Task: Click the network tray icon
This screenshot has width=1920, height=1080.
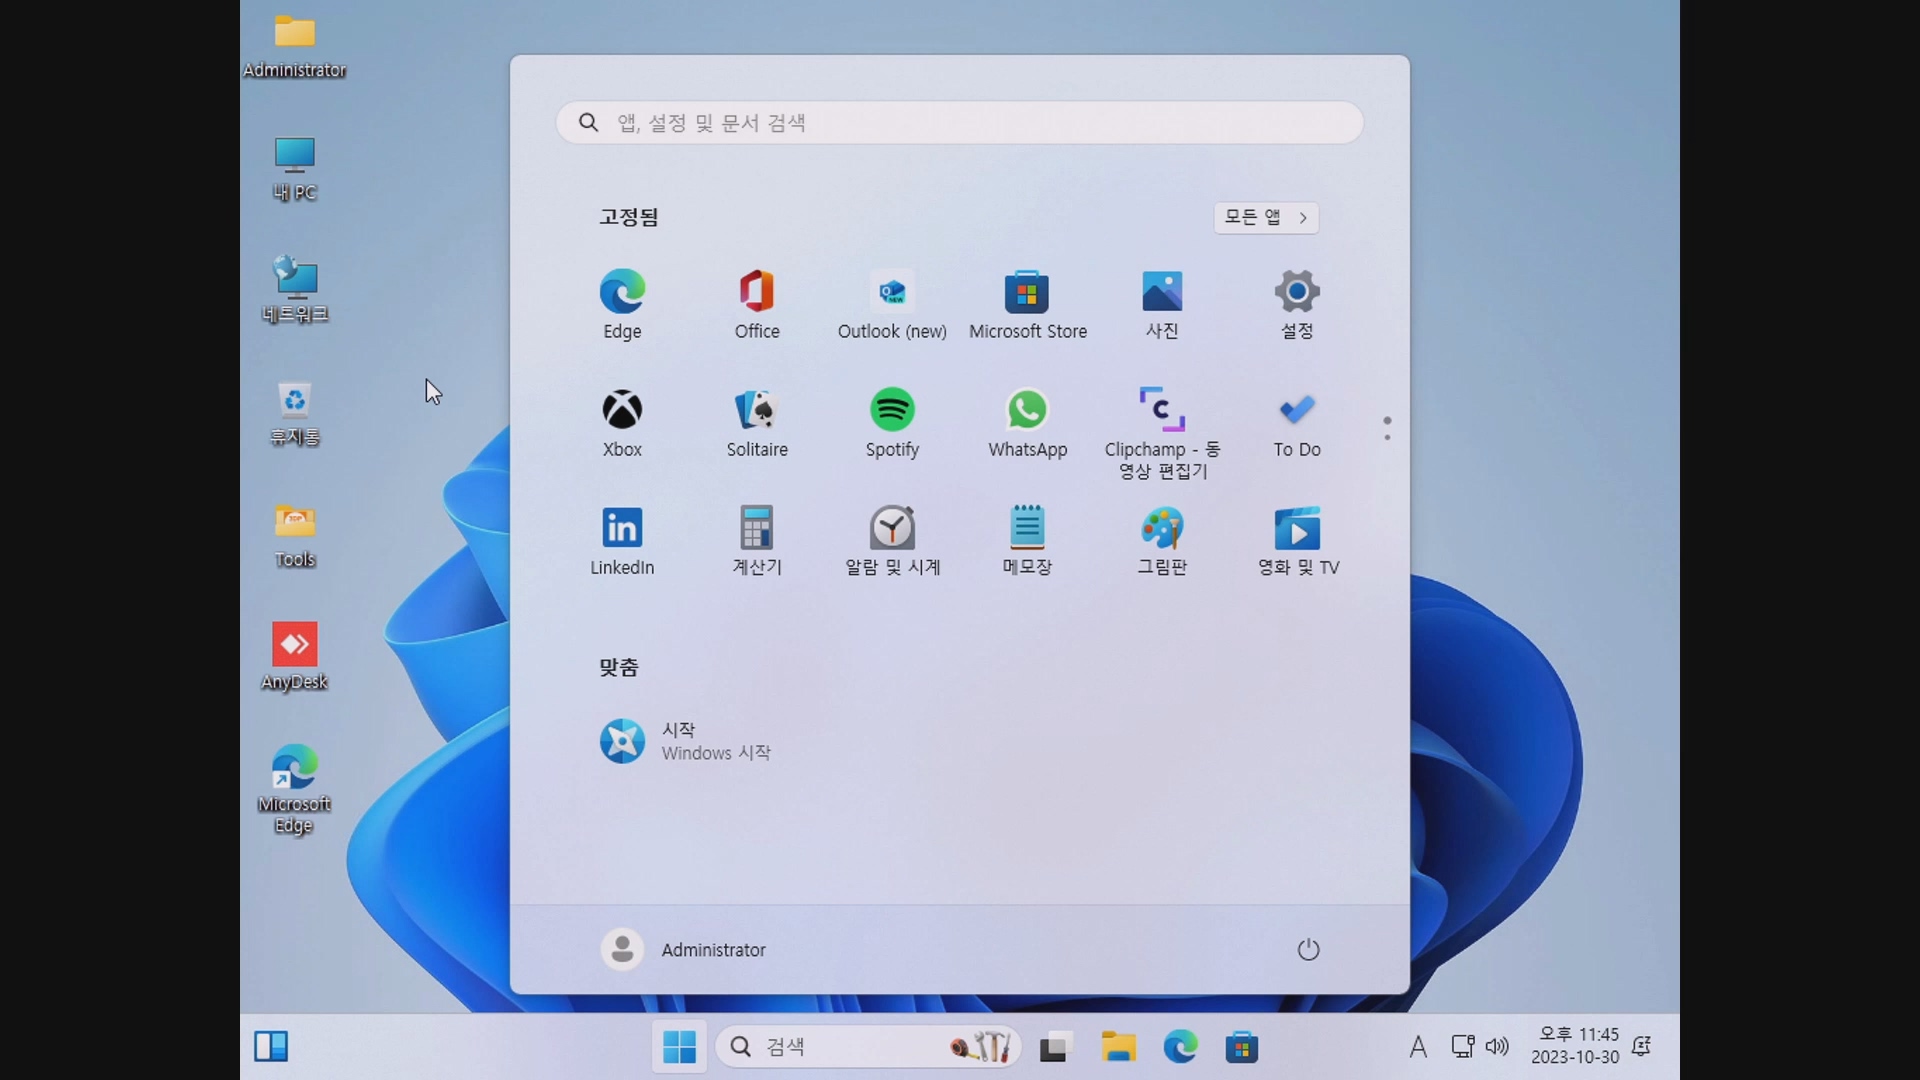Action: [x=1462, y=1047]
